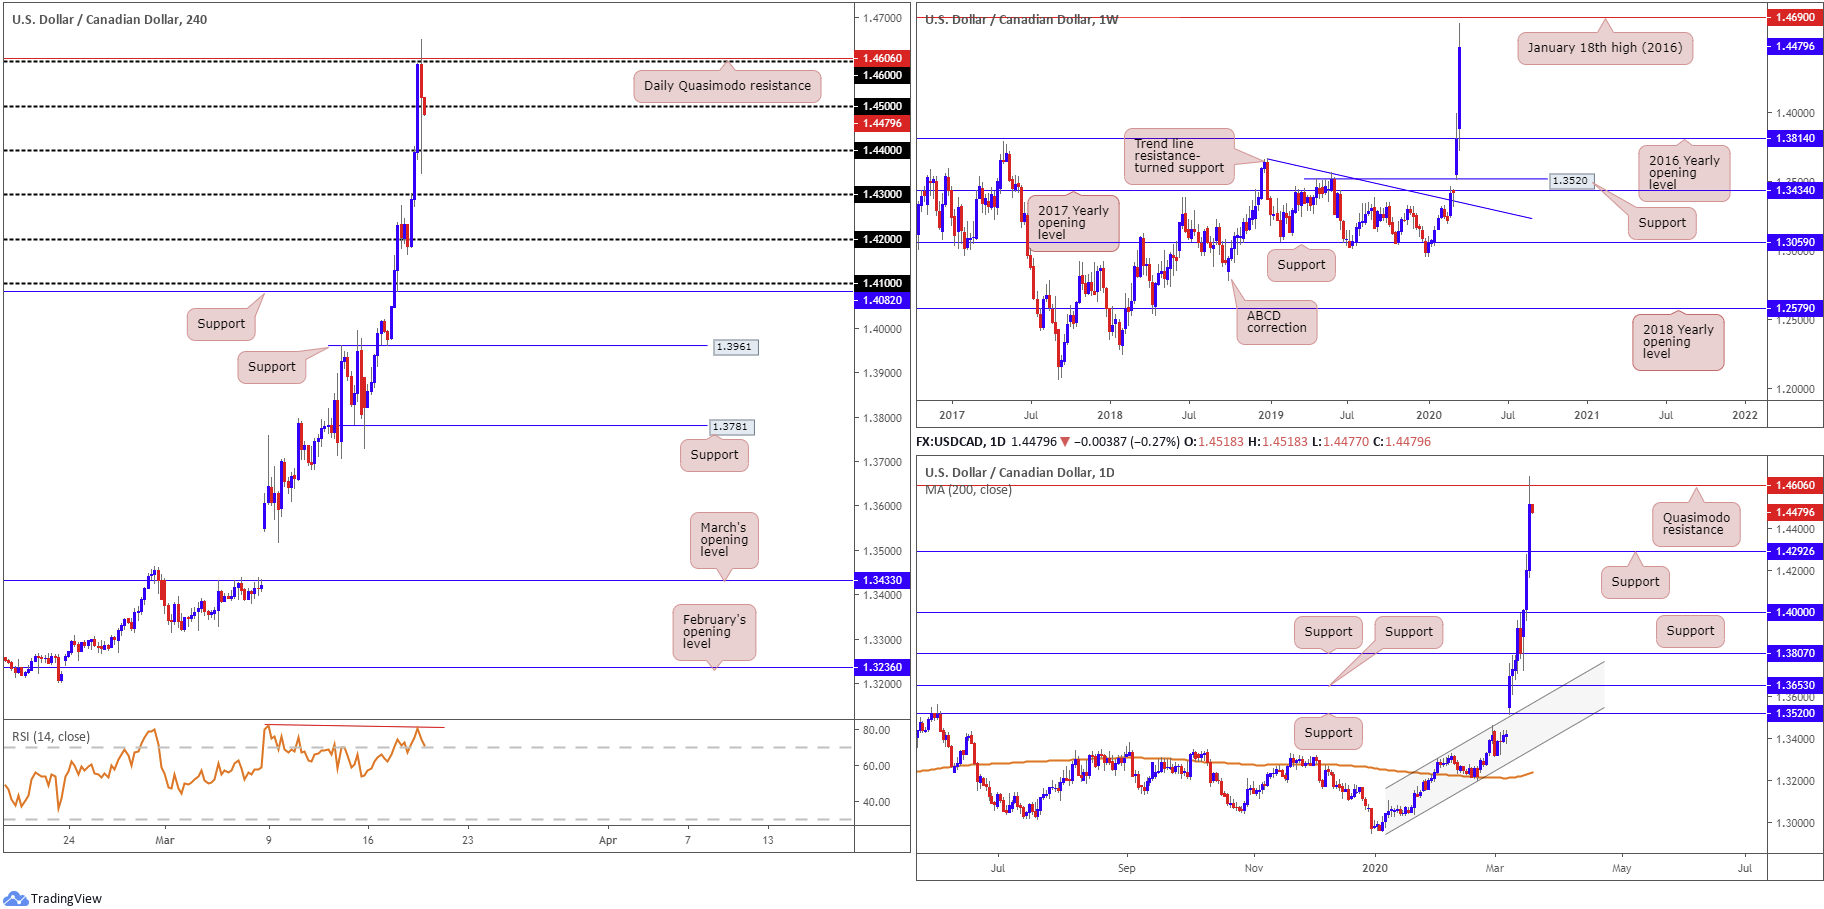1824x909 pixels.
Task: Click the February's opening level callout
Action: coord(714,632)
